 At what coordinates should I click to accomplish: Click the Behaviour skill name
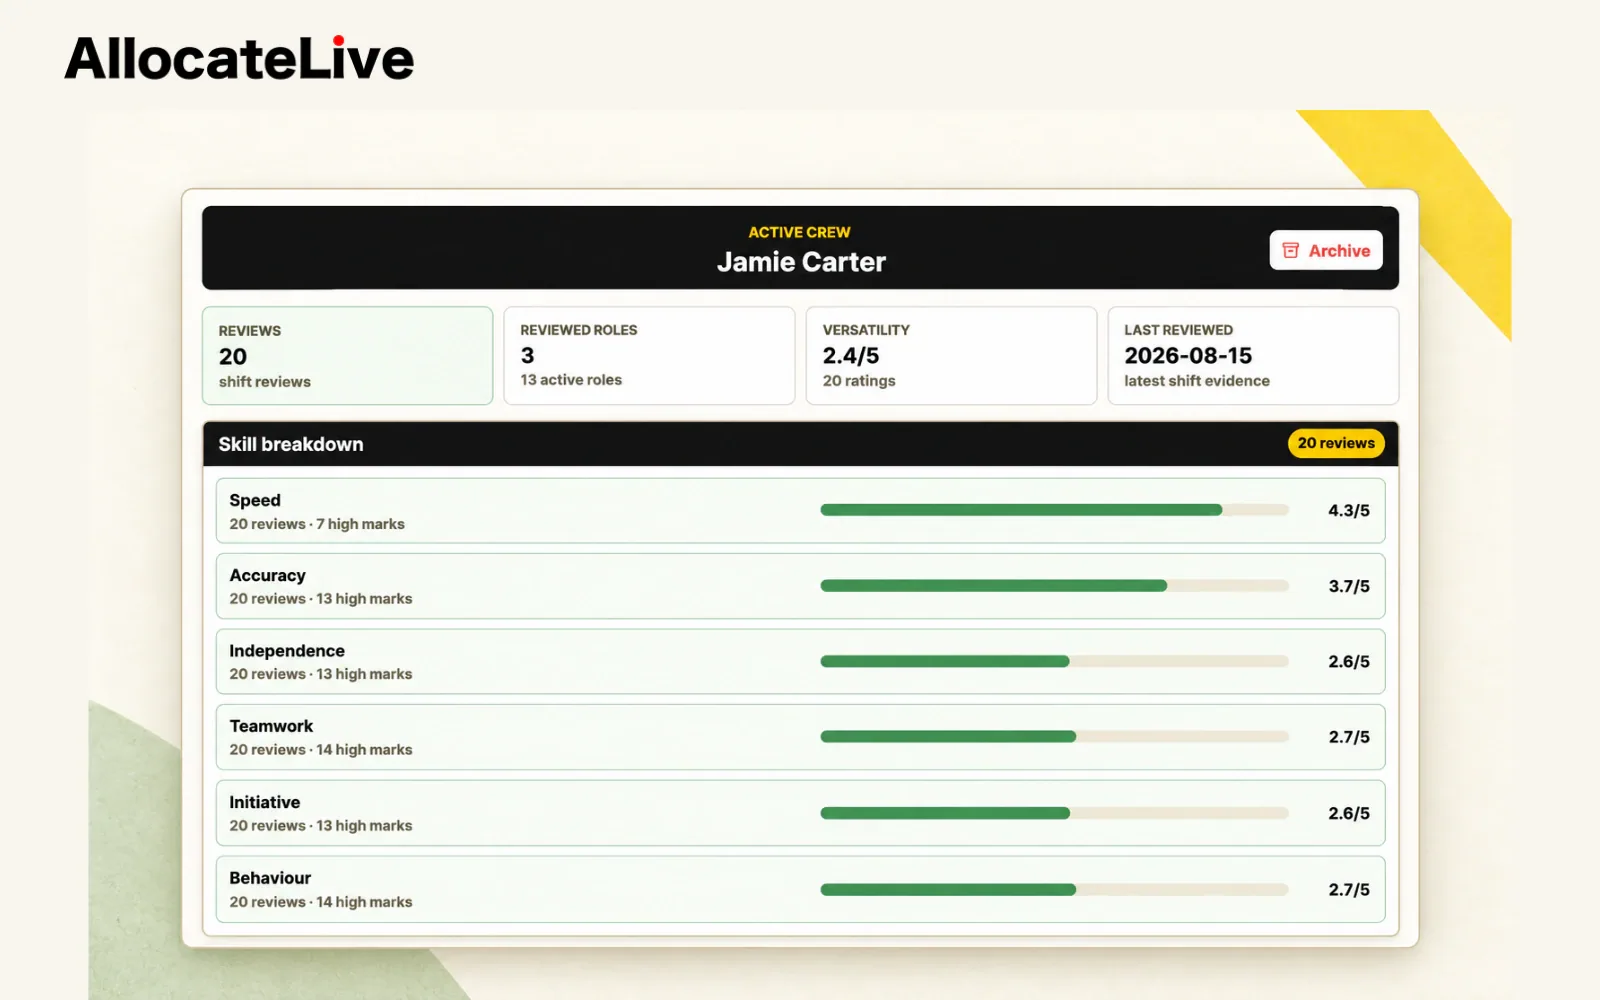point(270,878)
